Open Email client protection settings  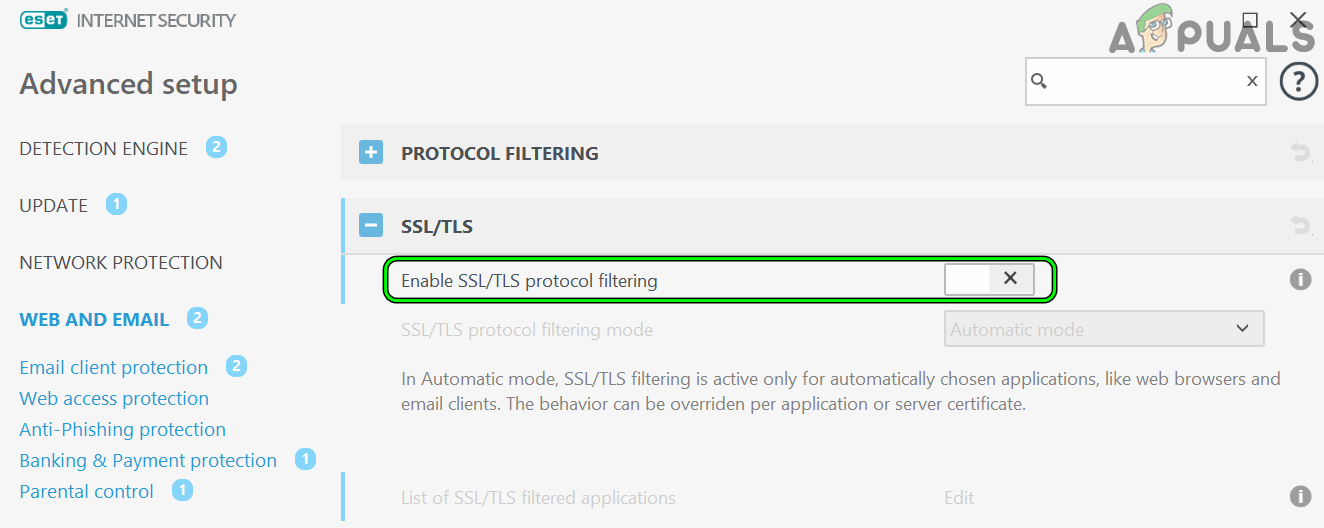(114, 368)
